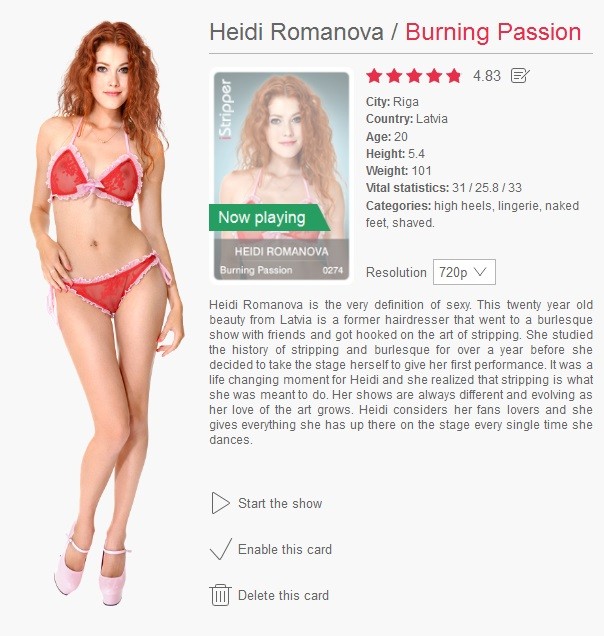Click the Delete this card label
Viewport: 604px width, 636px height.
point(283,595)
